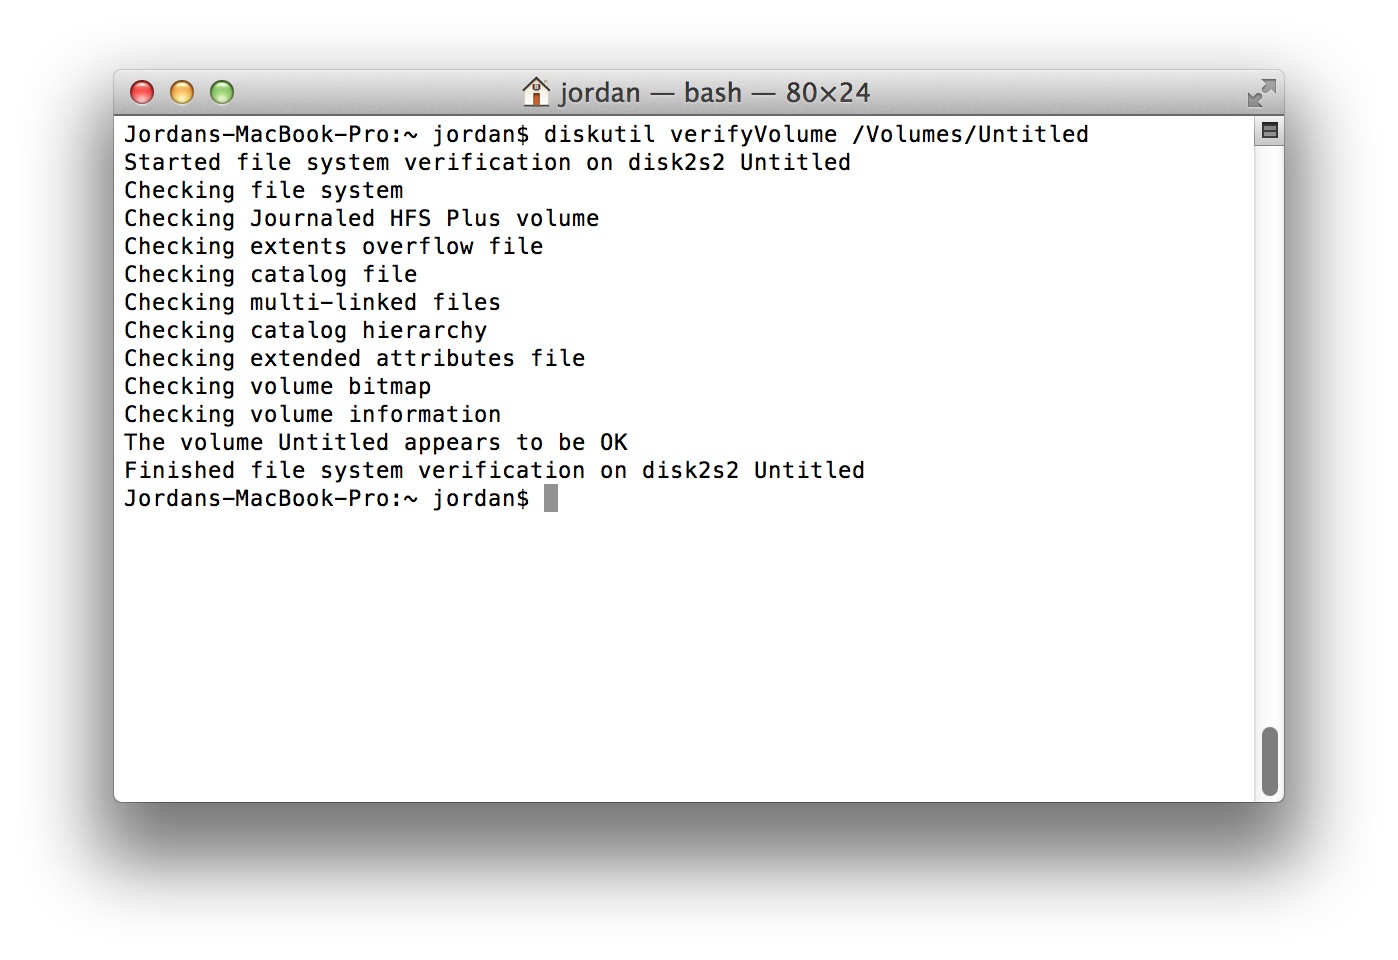Click the 'Checking volume bitmap' line
Viewport: 1398px width, 960px height.
(x=277, y=386)
